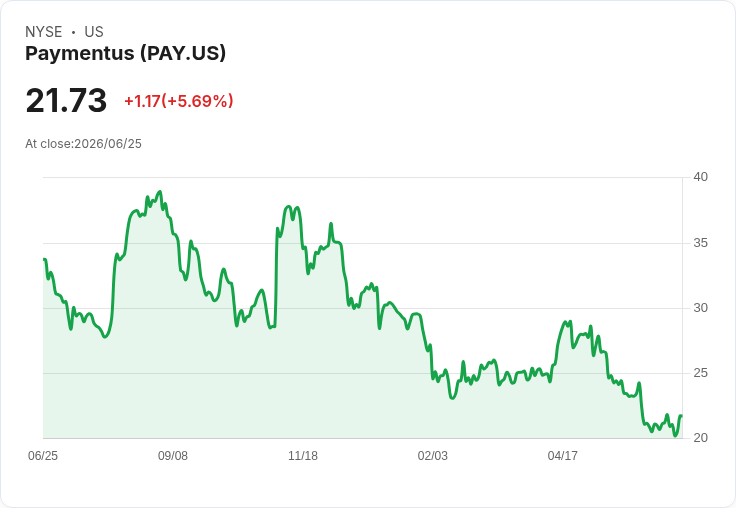The height and width of the screenshot is (508, 736).
Task: Click the 20 price axis label
Action: (x=701, y=438)
